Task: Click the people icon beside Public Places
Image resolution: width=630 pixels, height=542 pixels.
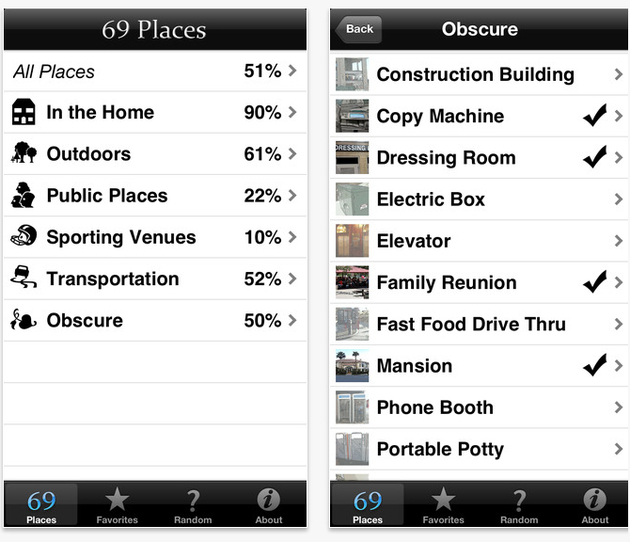Action: pos(23,196)
